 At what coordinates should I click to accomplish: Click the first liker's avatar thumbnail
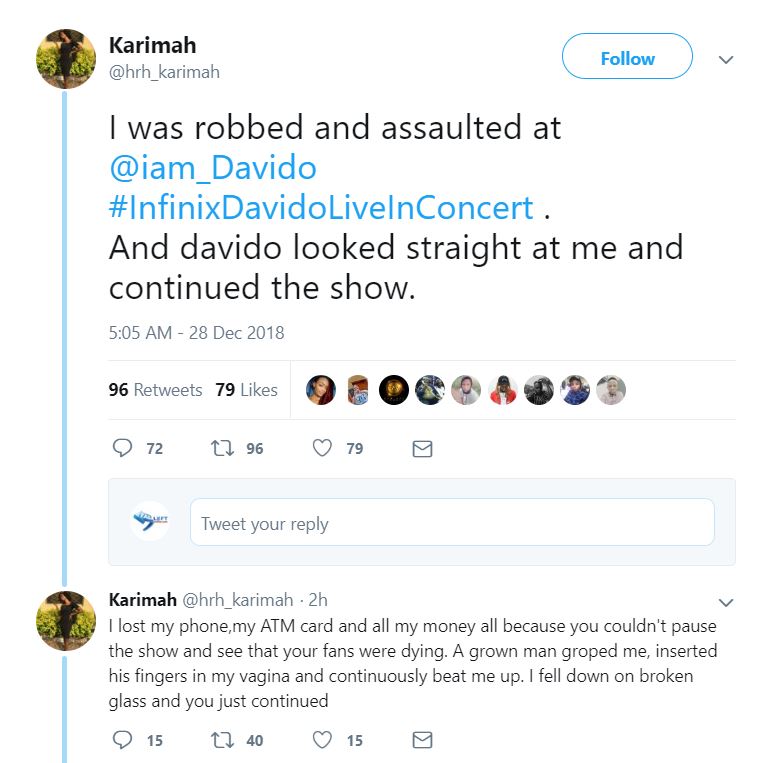(x=320, y=390)
